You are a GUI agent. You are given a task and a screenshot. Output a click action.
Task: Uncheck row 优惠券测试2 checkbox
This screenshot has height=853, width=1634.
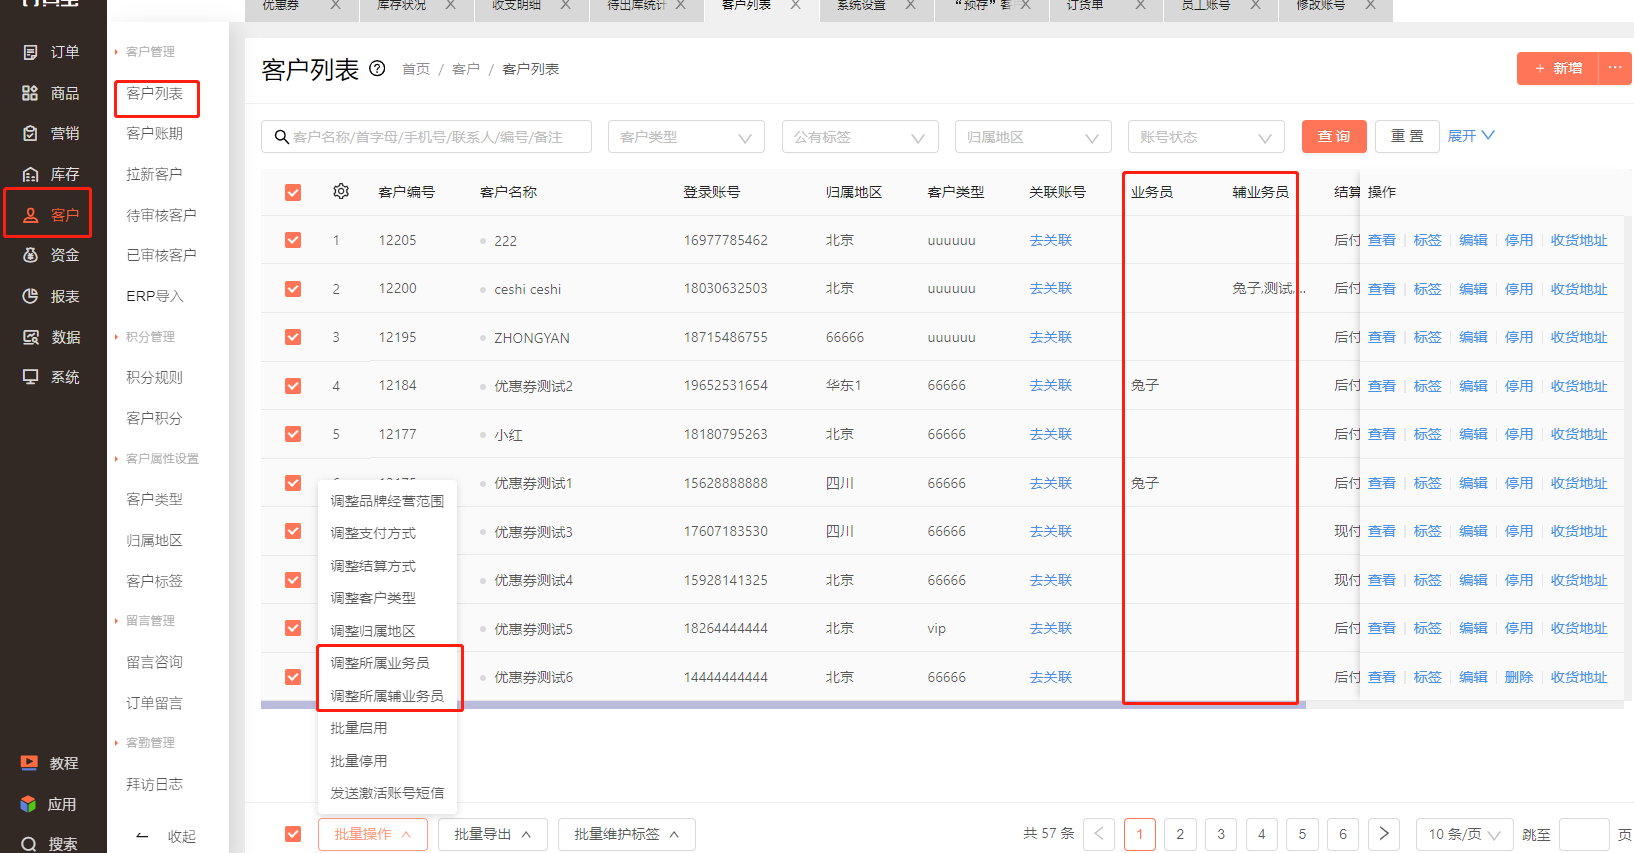click(x=293, y=386)
